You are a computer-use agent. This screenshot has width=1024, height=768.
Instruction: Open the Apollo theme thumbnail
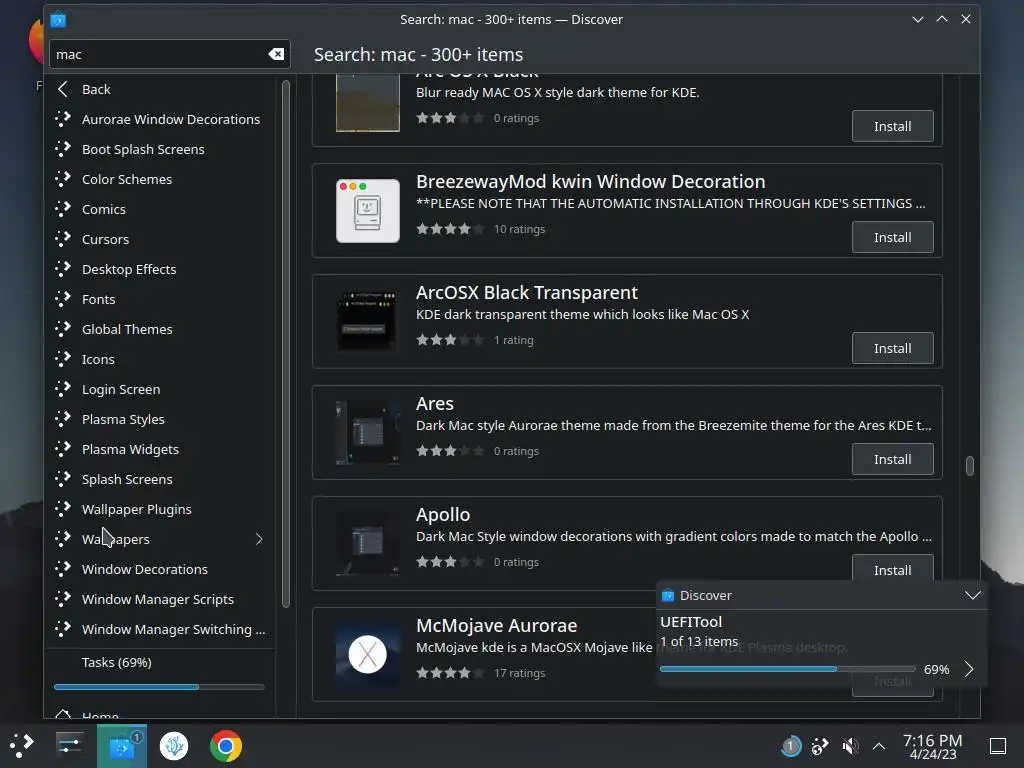[368, 543]
